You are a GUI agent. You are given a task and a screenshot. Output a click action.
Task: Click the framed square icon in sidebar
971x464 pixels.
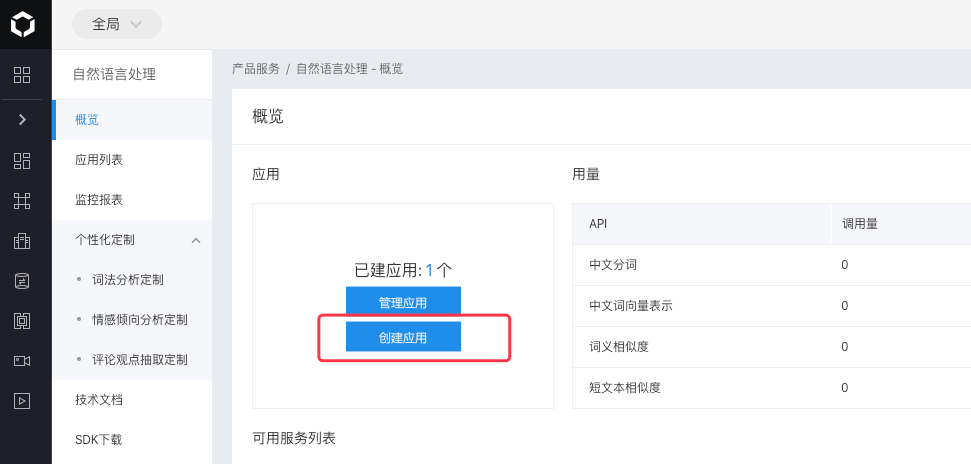(22, 320)
